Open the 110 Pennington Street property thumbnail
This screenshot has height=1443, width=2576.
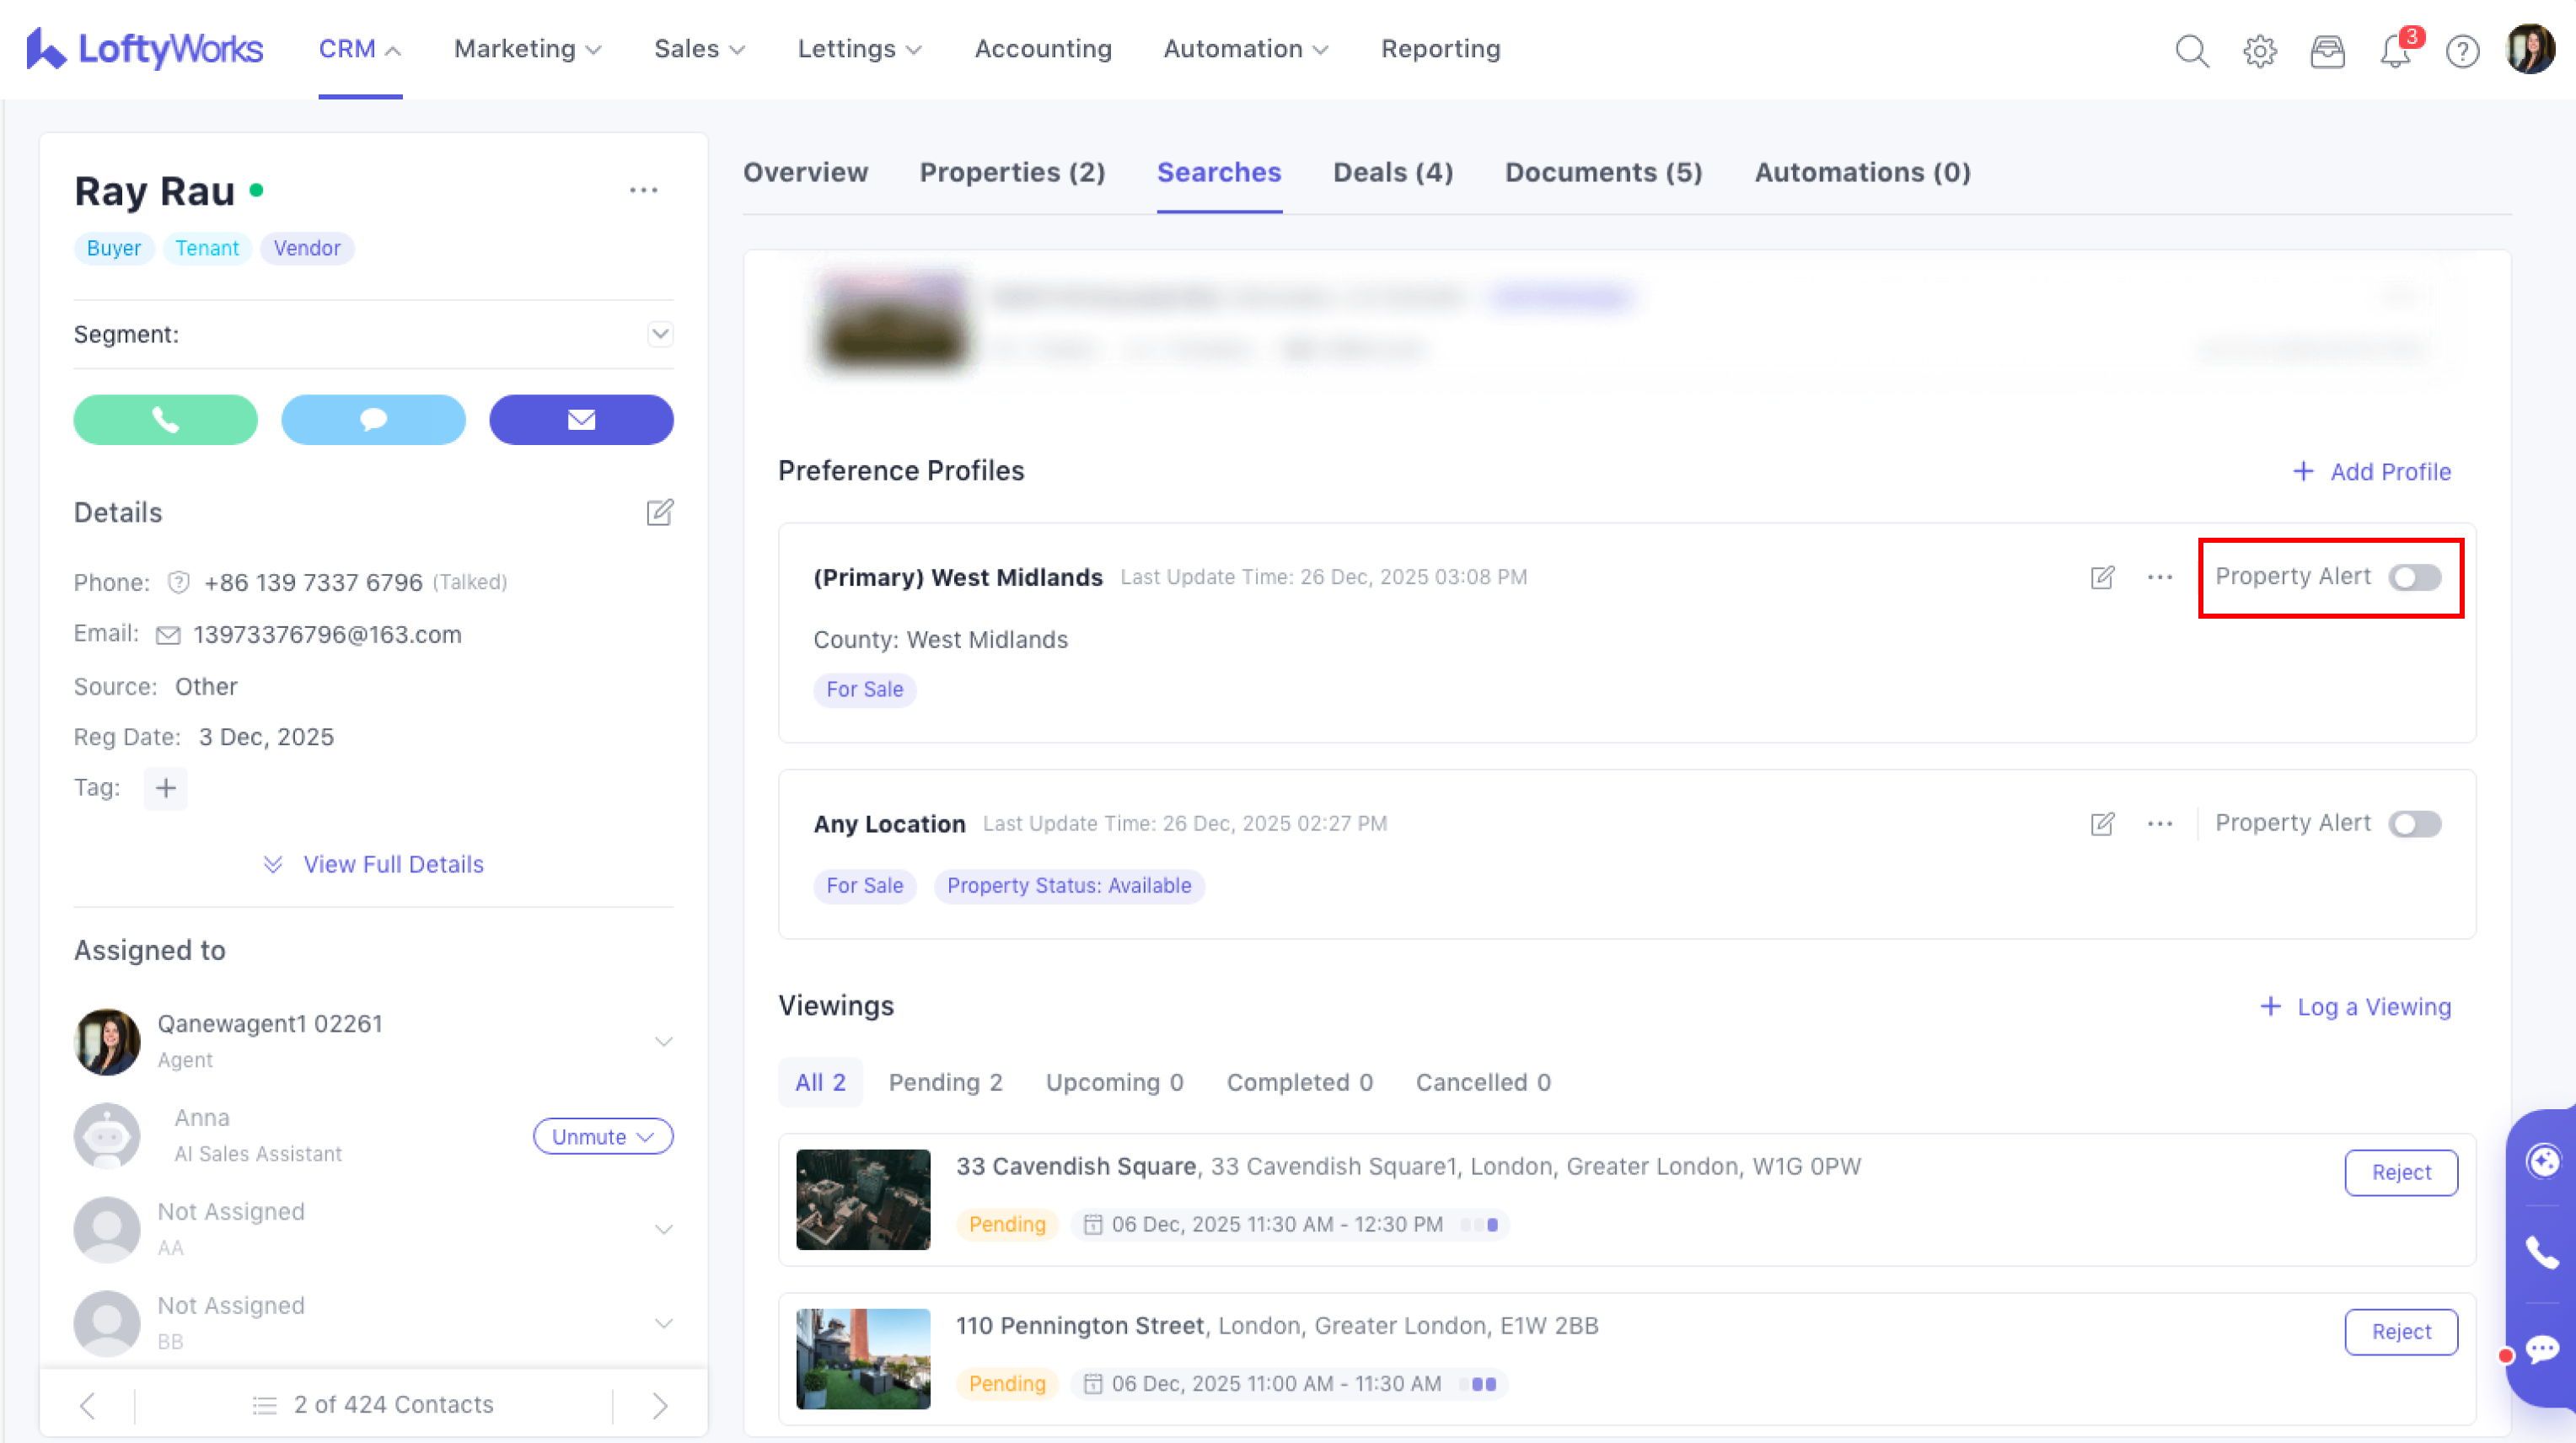[863, 1359]
